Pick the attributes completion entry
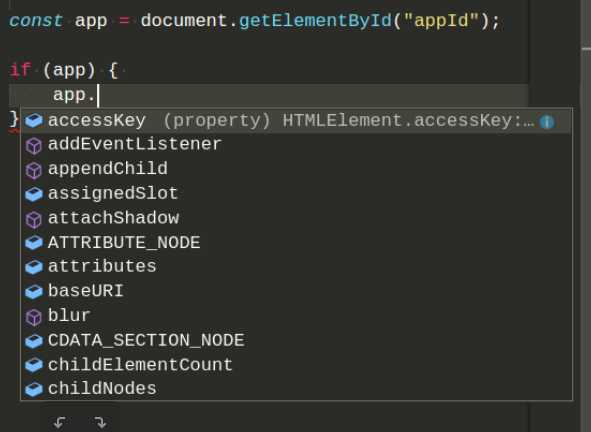Image resolution: width=591 pixels, height=432 pixels. tap(296, 267)
